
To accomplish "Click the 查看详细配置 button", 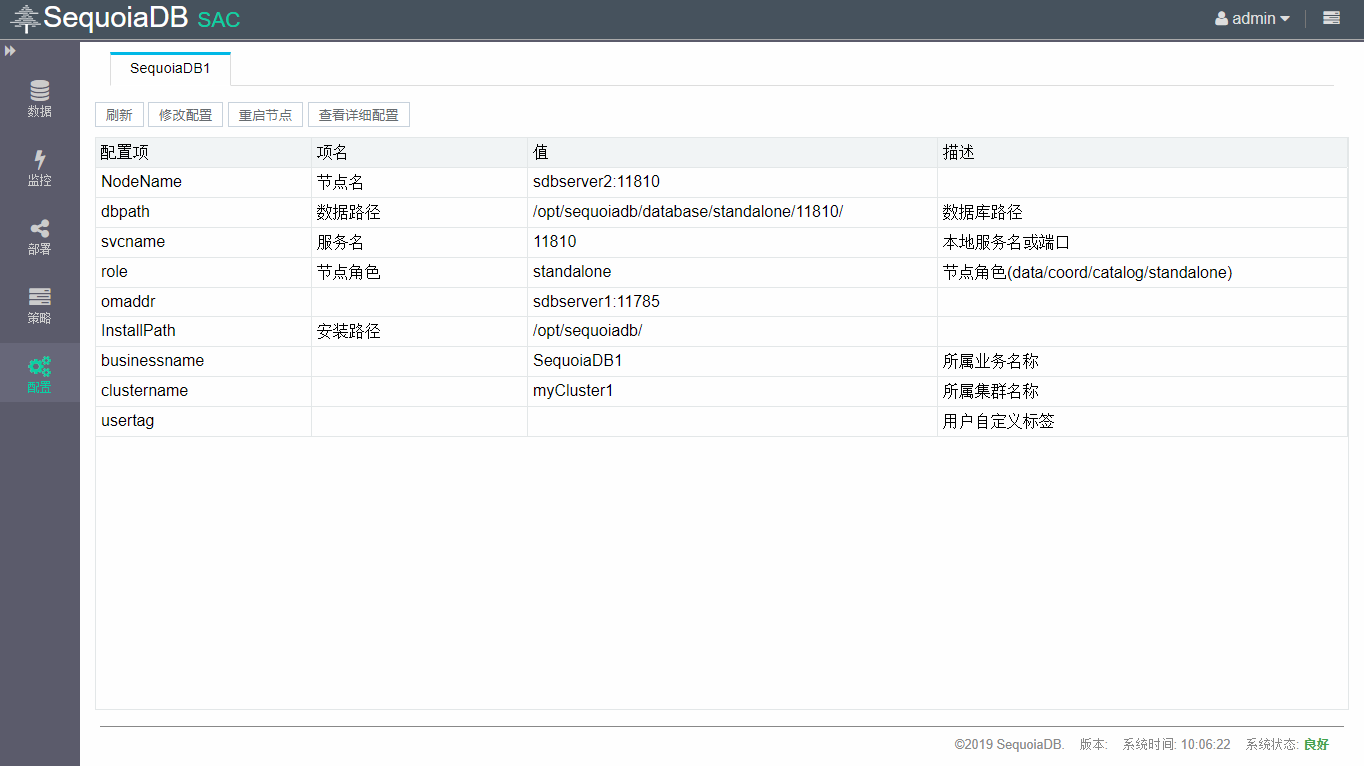I will point(359,115).
